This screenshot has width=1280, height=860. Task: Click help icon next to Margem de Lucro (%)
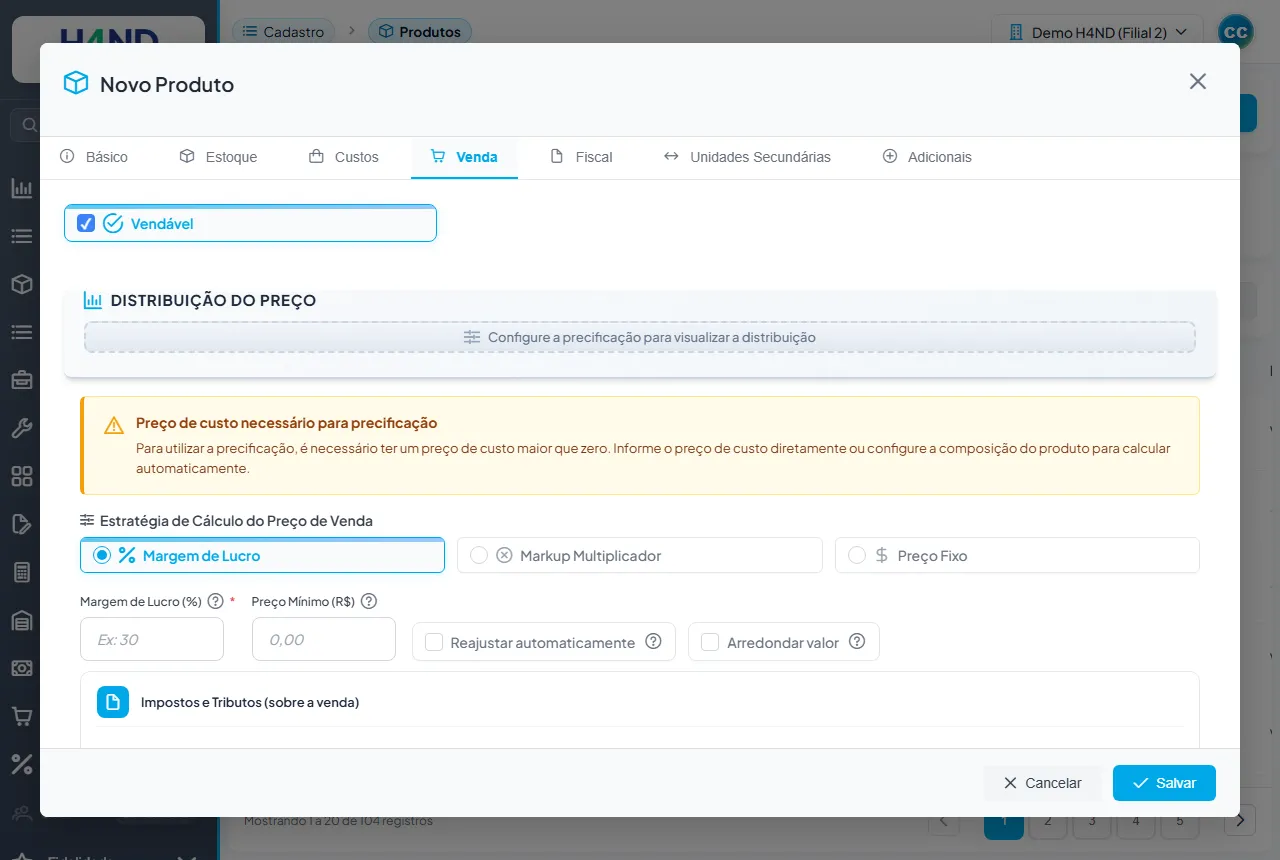(215, 601)
